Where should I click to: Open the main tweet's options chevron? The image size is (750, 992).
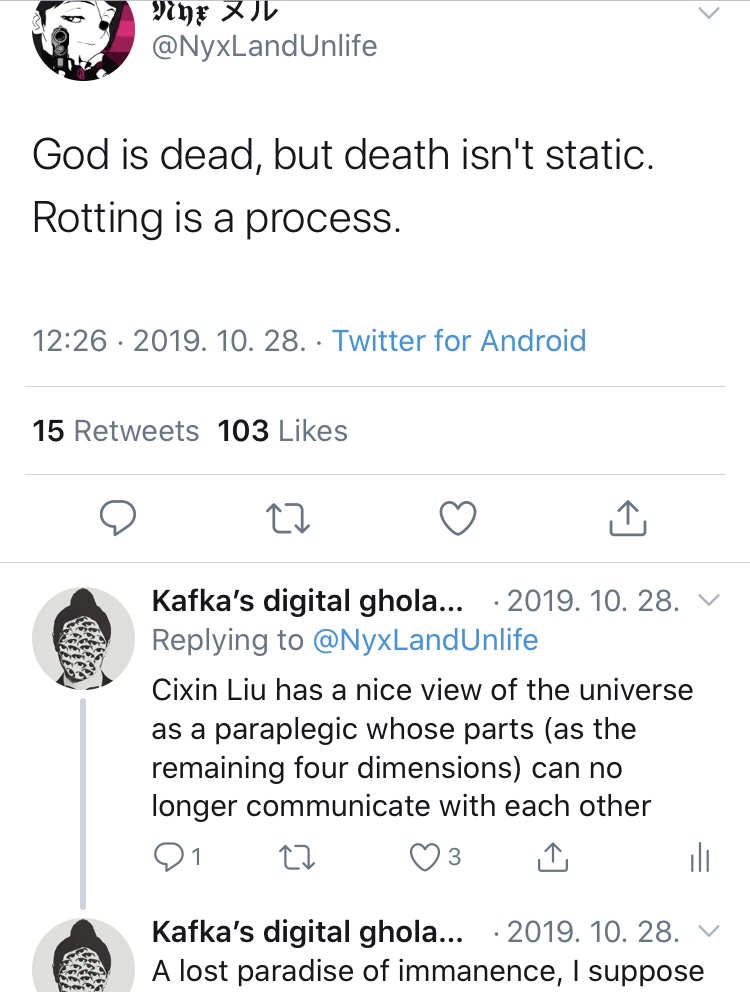707,13
